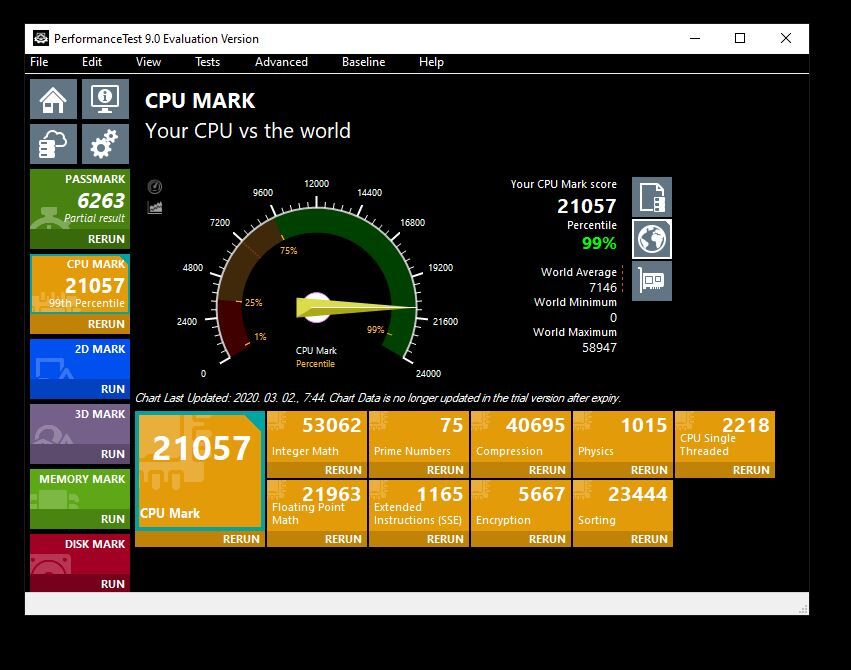Select the 2D Mark sidebar tile
The width and height of the screenshot is (851, 670).
click(80, 360)
